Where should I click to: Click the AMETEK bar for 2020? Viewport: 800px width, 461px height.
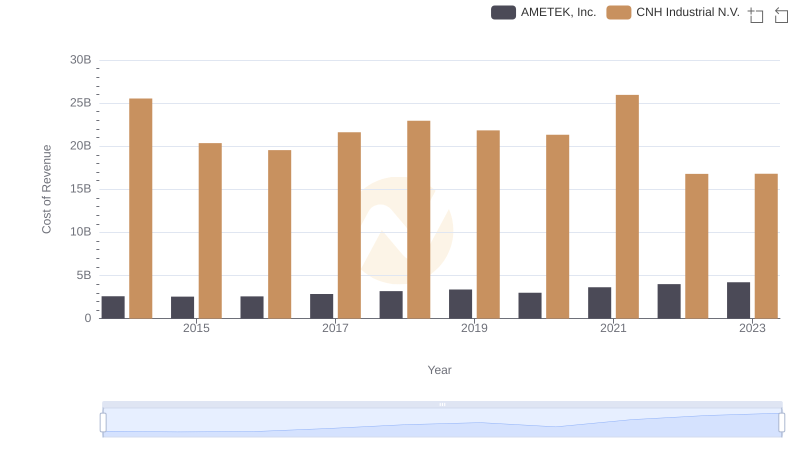[x=530, y=305]
